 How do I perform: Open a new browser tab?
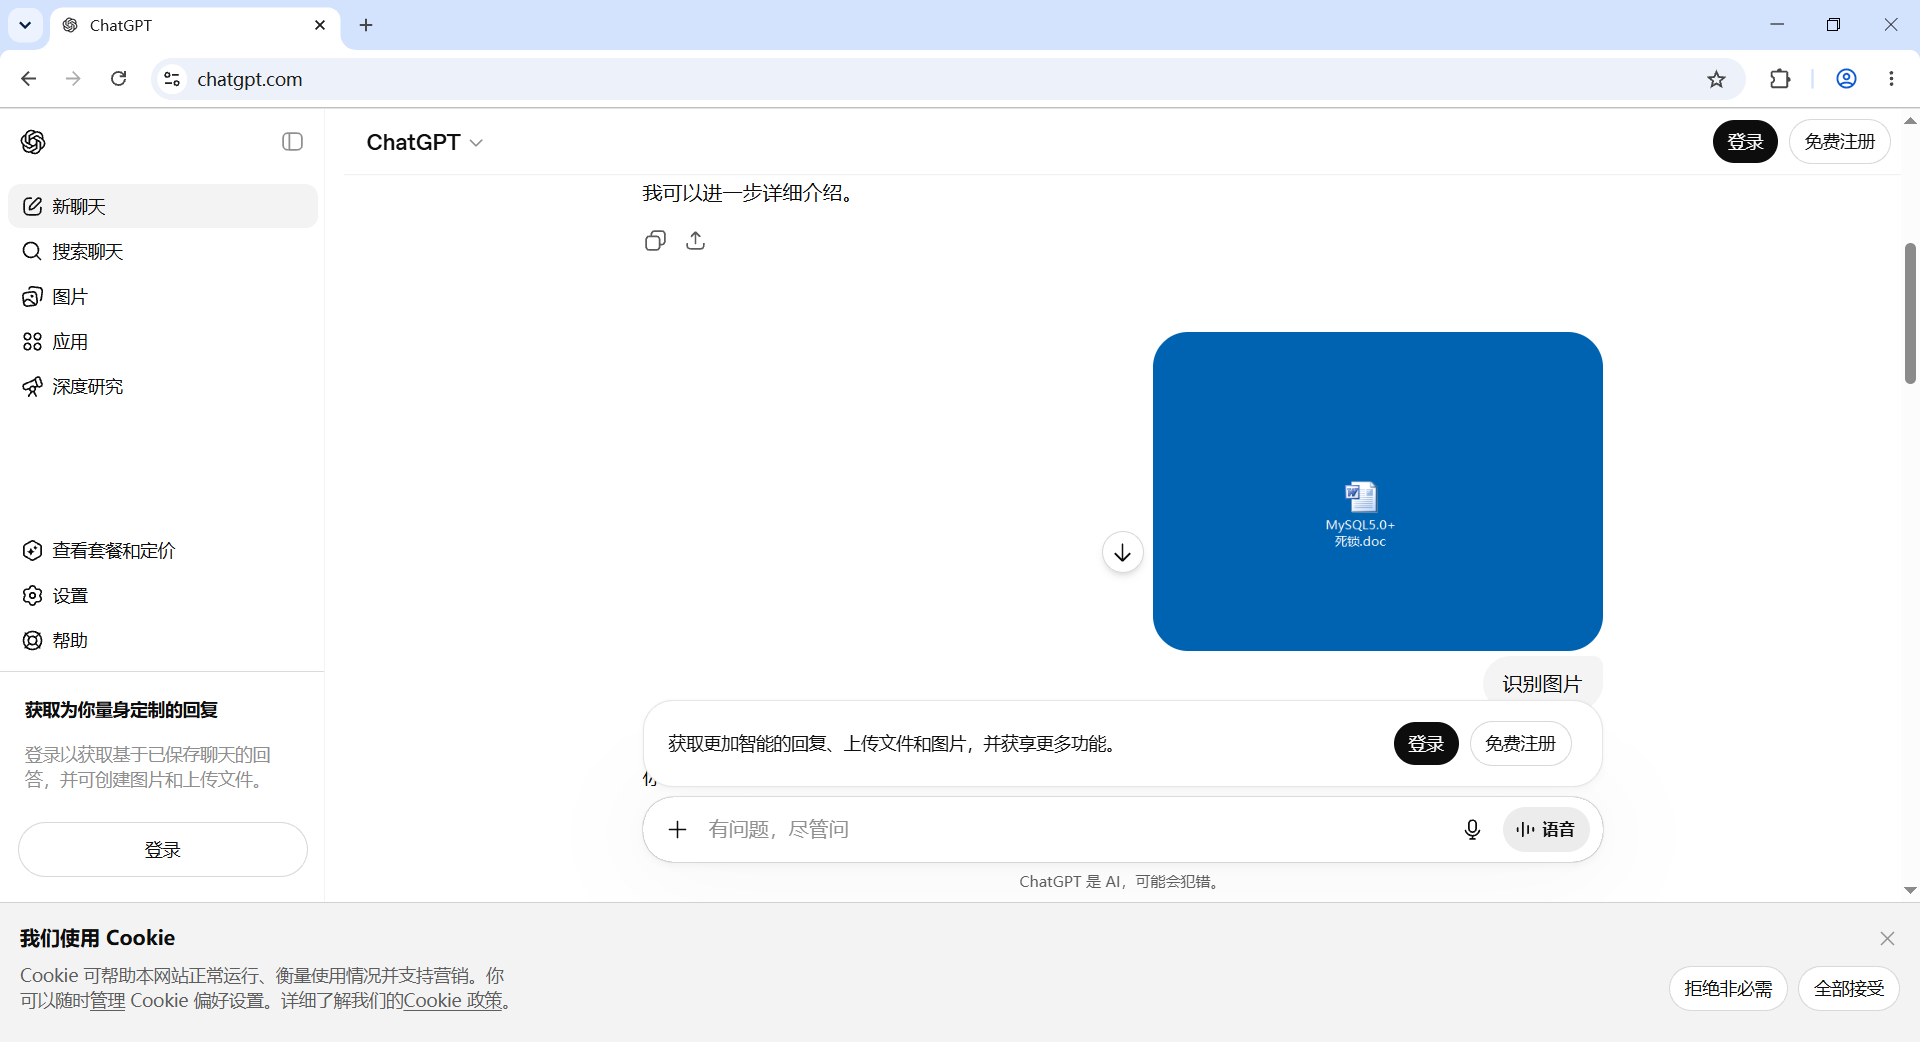pos(366,25)
